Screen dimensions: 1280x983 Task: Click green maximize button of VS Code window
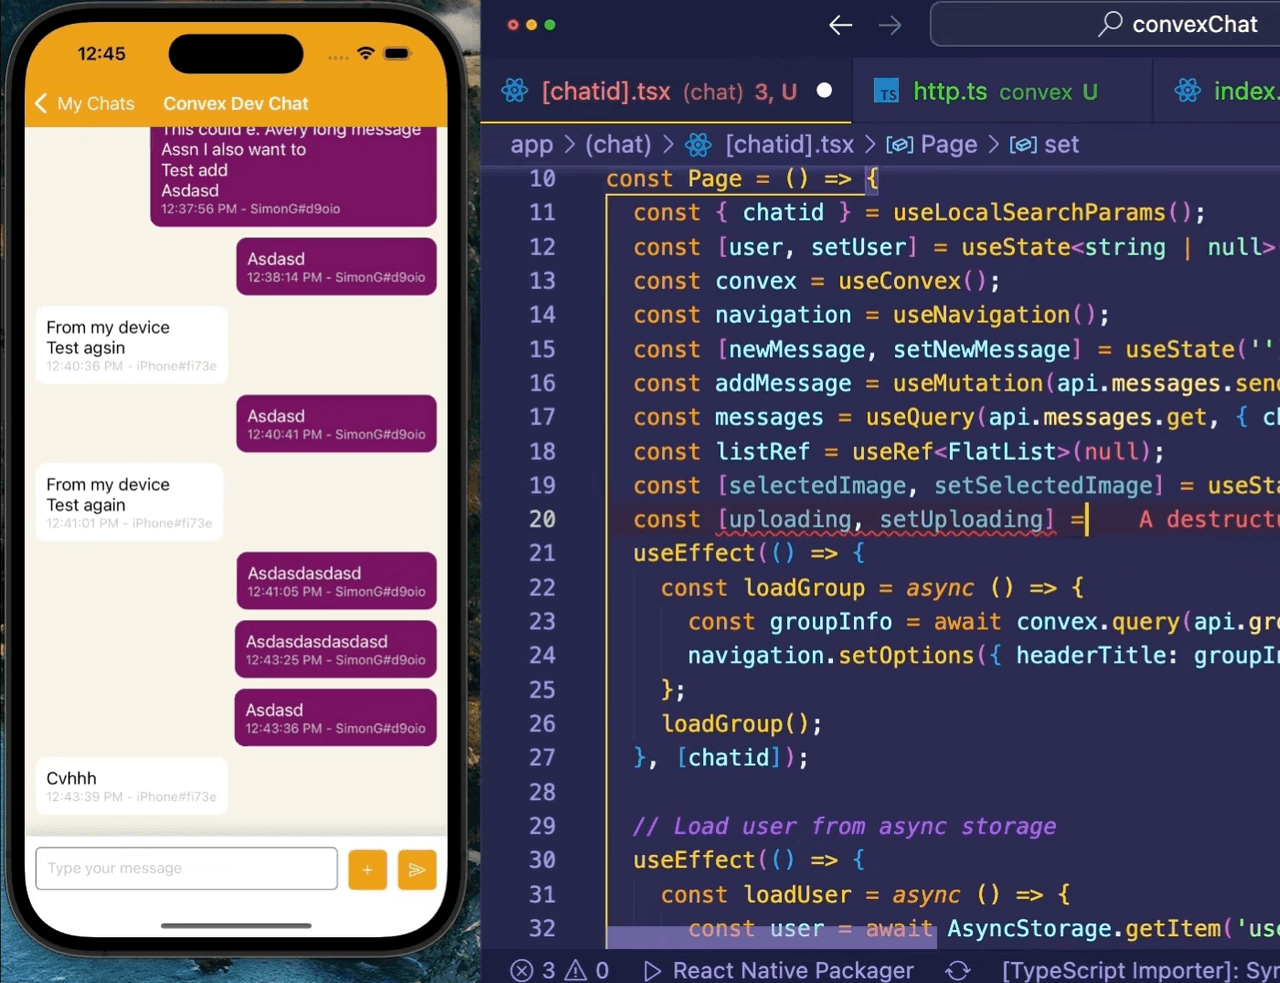click(550, 25)
